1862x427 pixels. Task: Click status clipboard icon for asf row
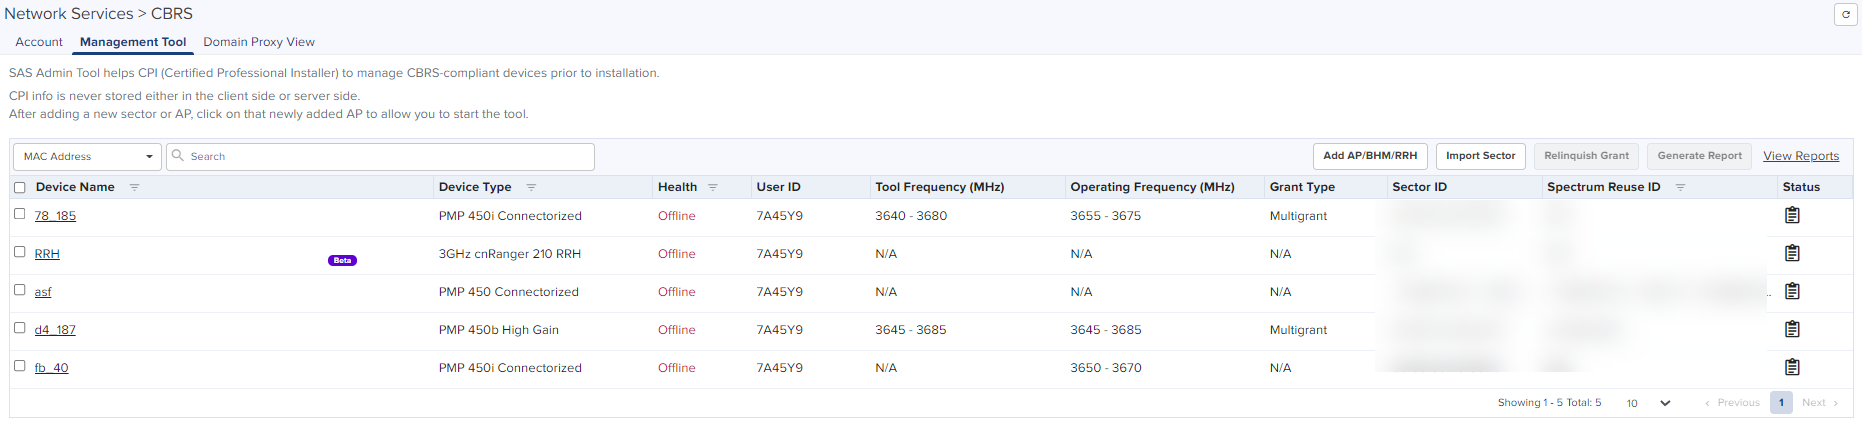(1792, 291)
